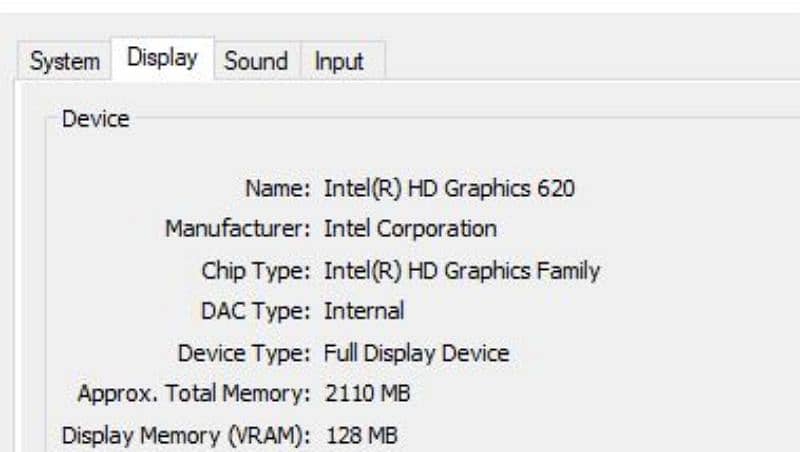Switch to the System tab
Viewport: 800px width, 452px height.
(x=65, y=61)
